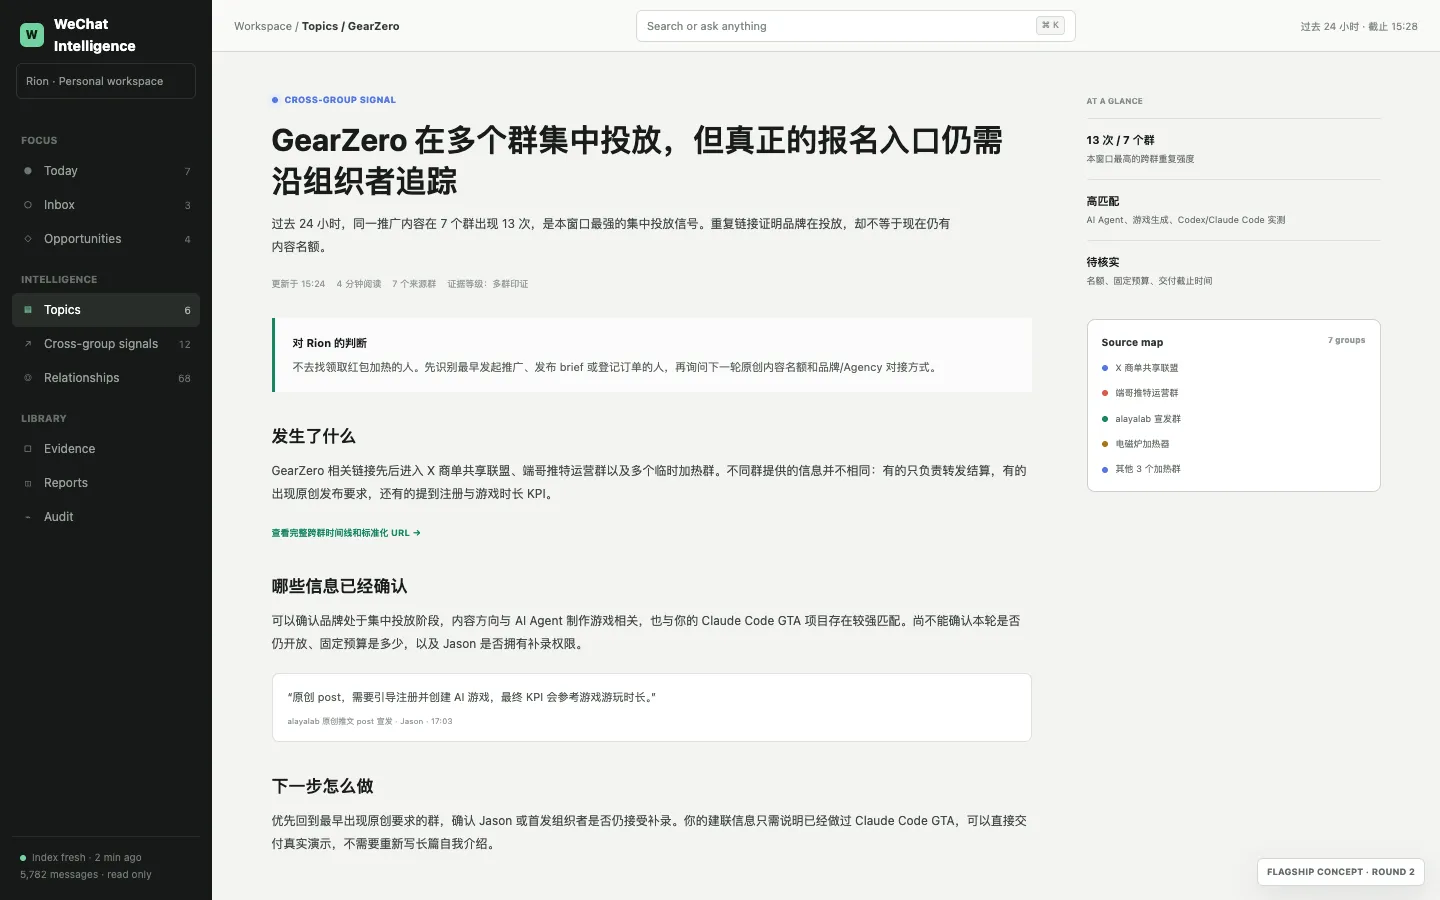The image size is (1440, 900).
Task: Click the blue dot beside X 商单共享联盟
Action: 1105,368
